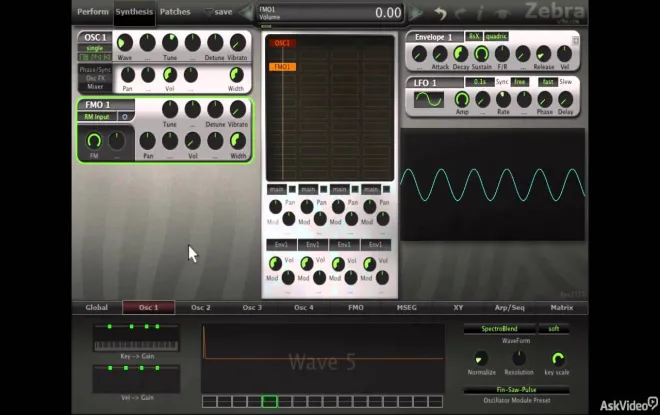Open the Arp/Seq bottom tab
The image size is (660, 415).
[x=510, y=308]
